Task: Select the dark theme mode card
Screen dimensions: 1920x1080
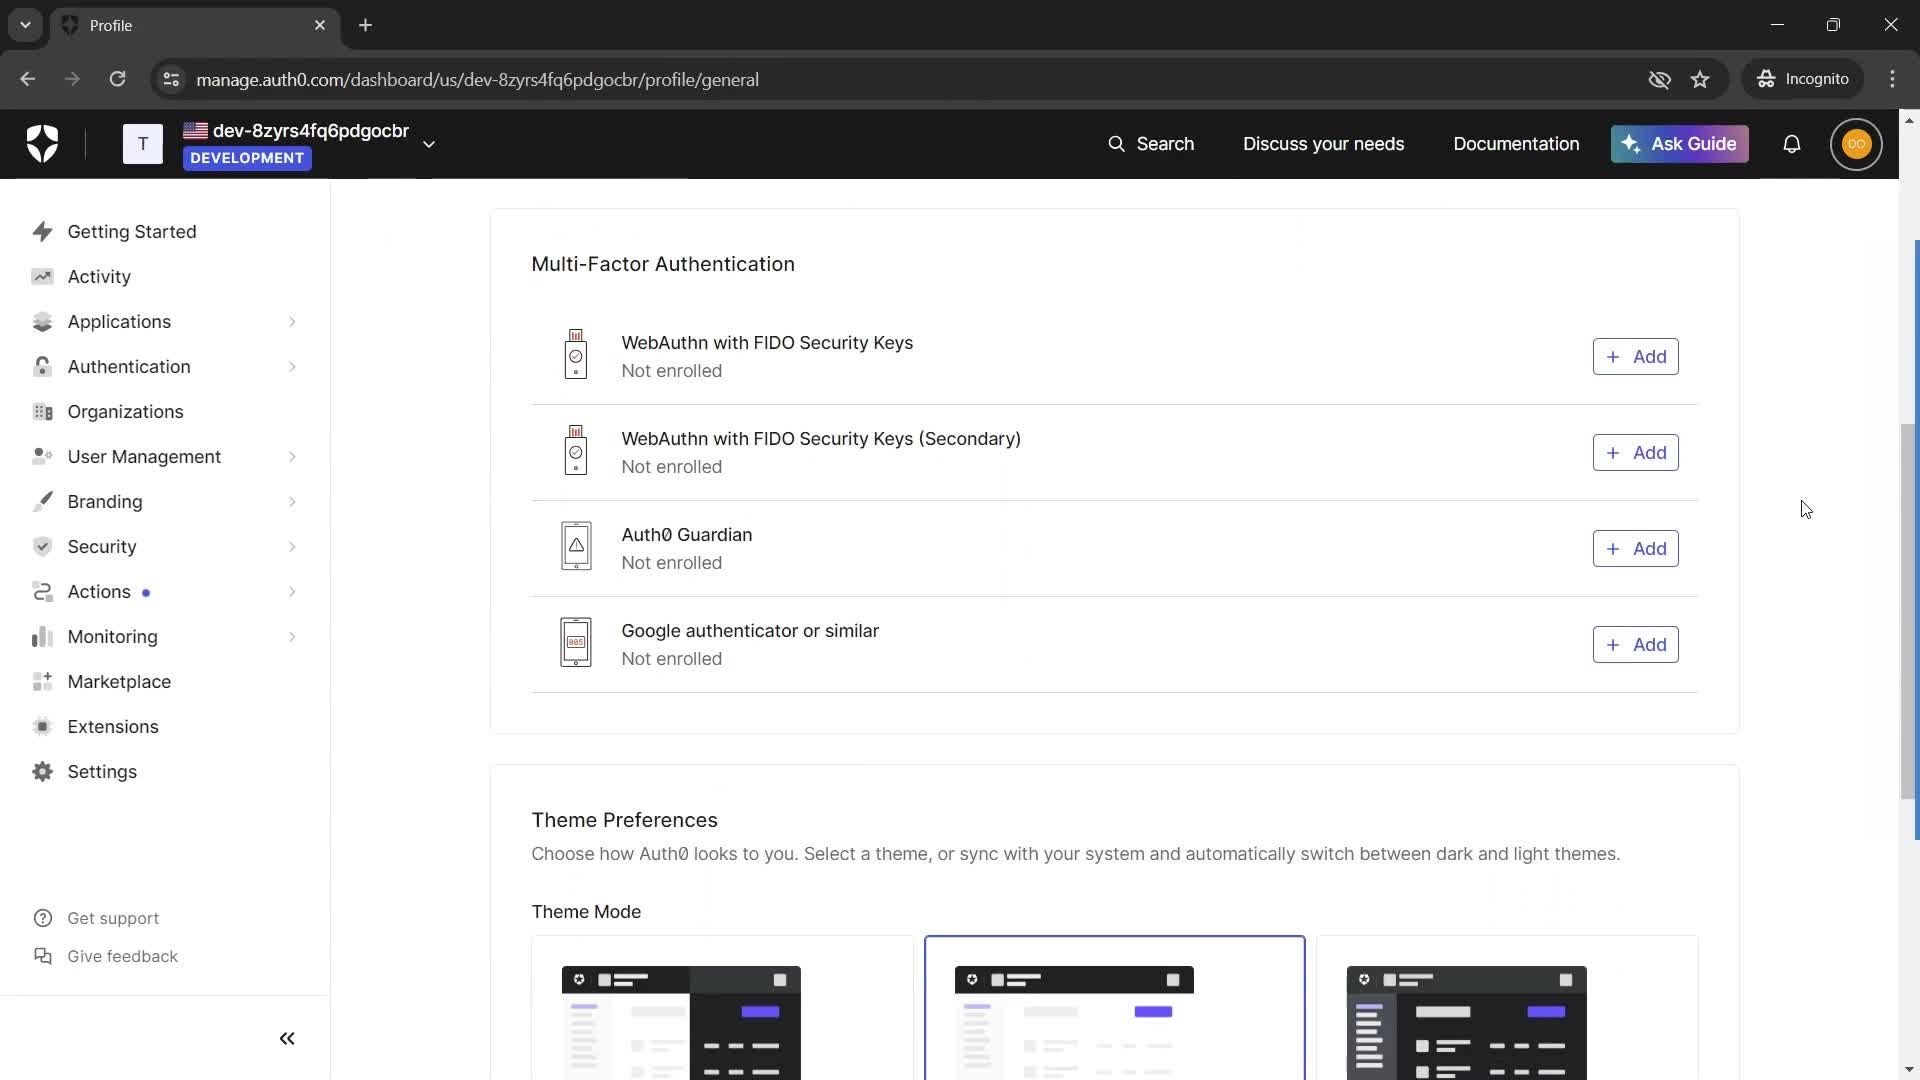Action: tap(1507, 1008)
